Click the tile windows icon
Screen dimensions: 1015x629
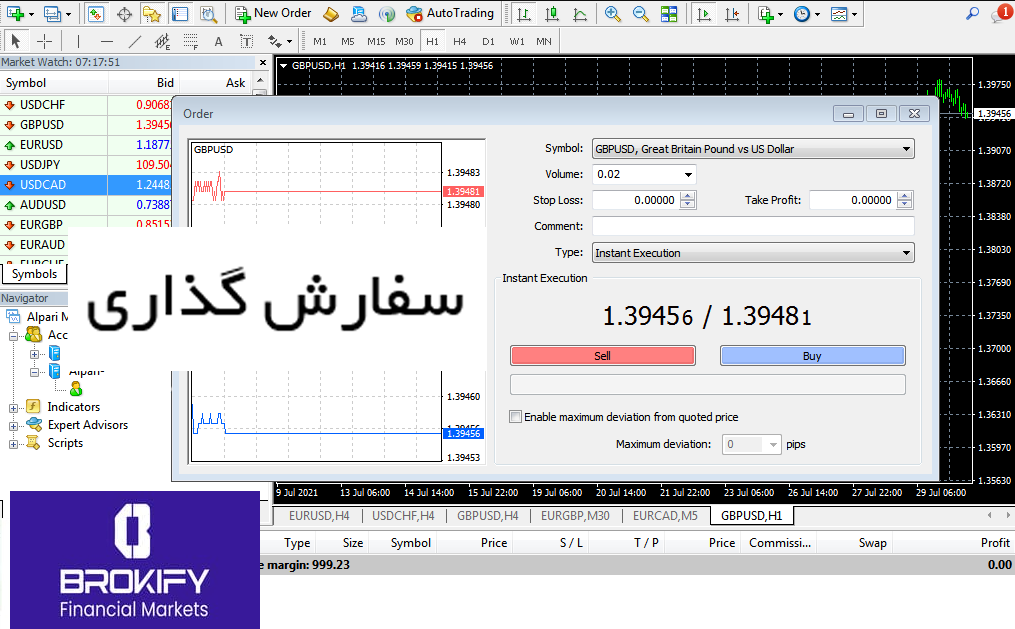[x=669, y=14]
